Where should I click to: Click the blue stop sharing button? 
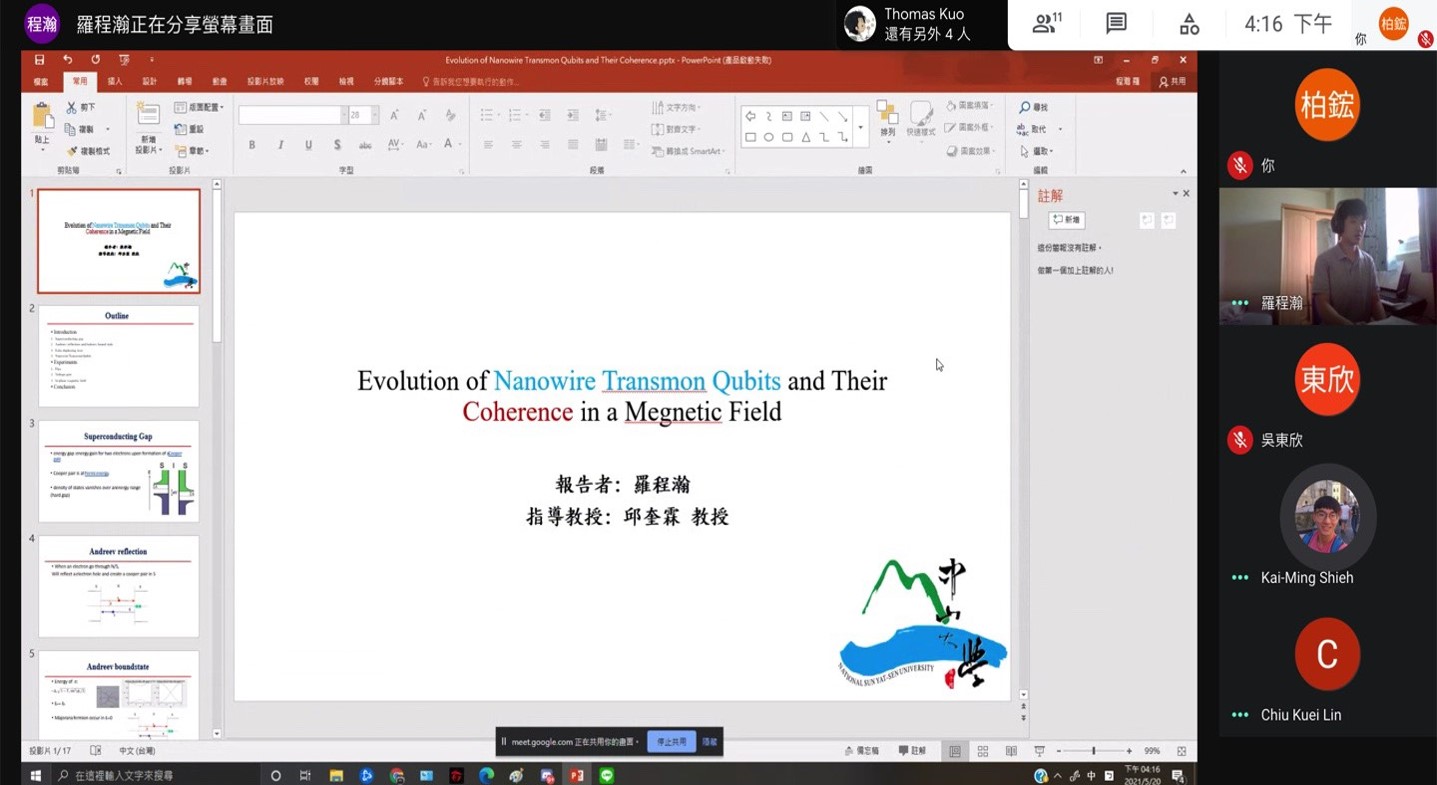(x=671, y=742)
